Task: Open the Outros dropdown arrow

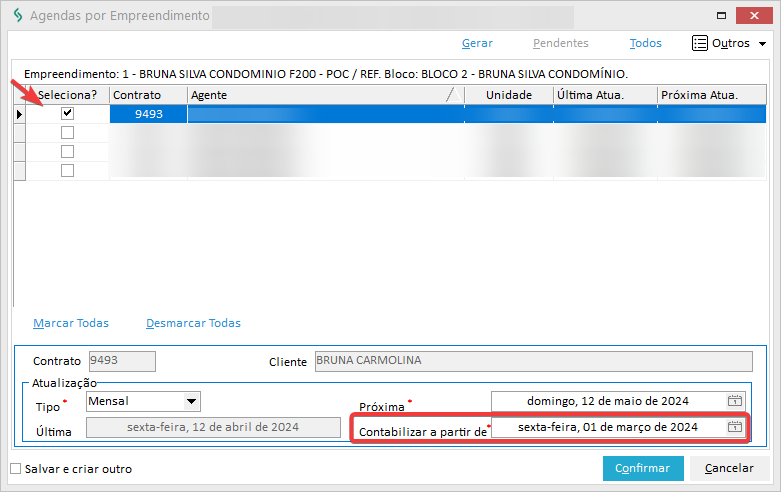Action: [762, 44]
